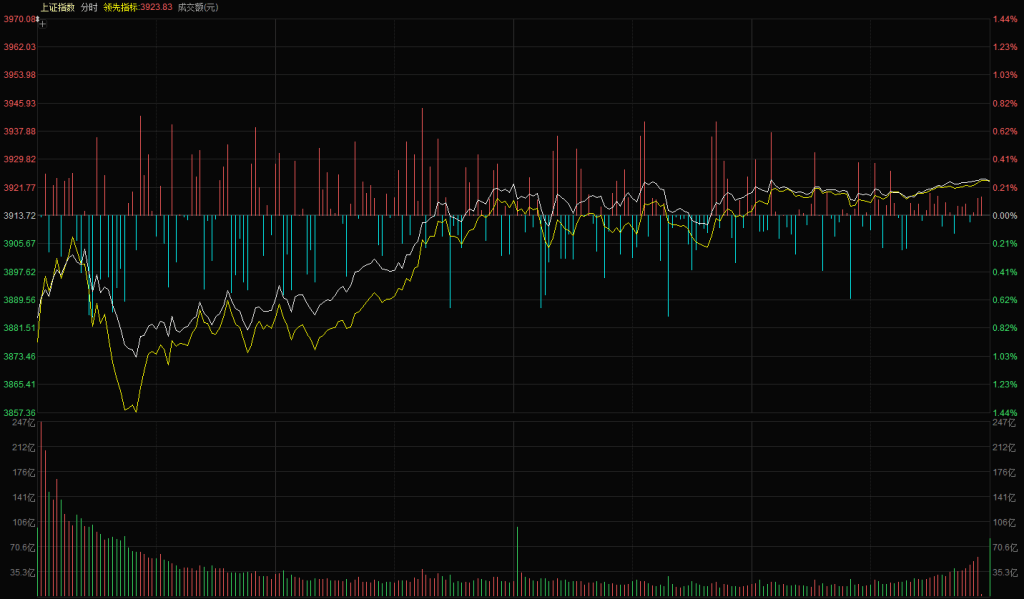Click the 3889.56 green price axis label
Image resolution: width=1024 pixels, height=599 pixels.
pyautogui.click(x=20, y=299)
